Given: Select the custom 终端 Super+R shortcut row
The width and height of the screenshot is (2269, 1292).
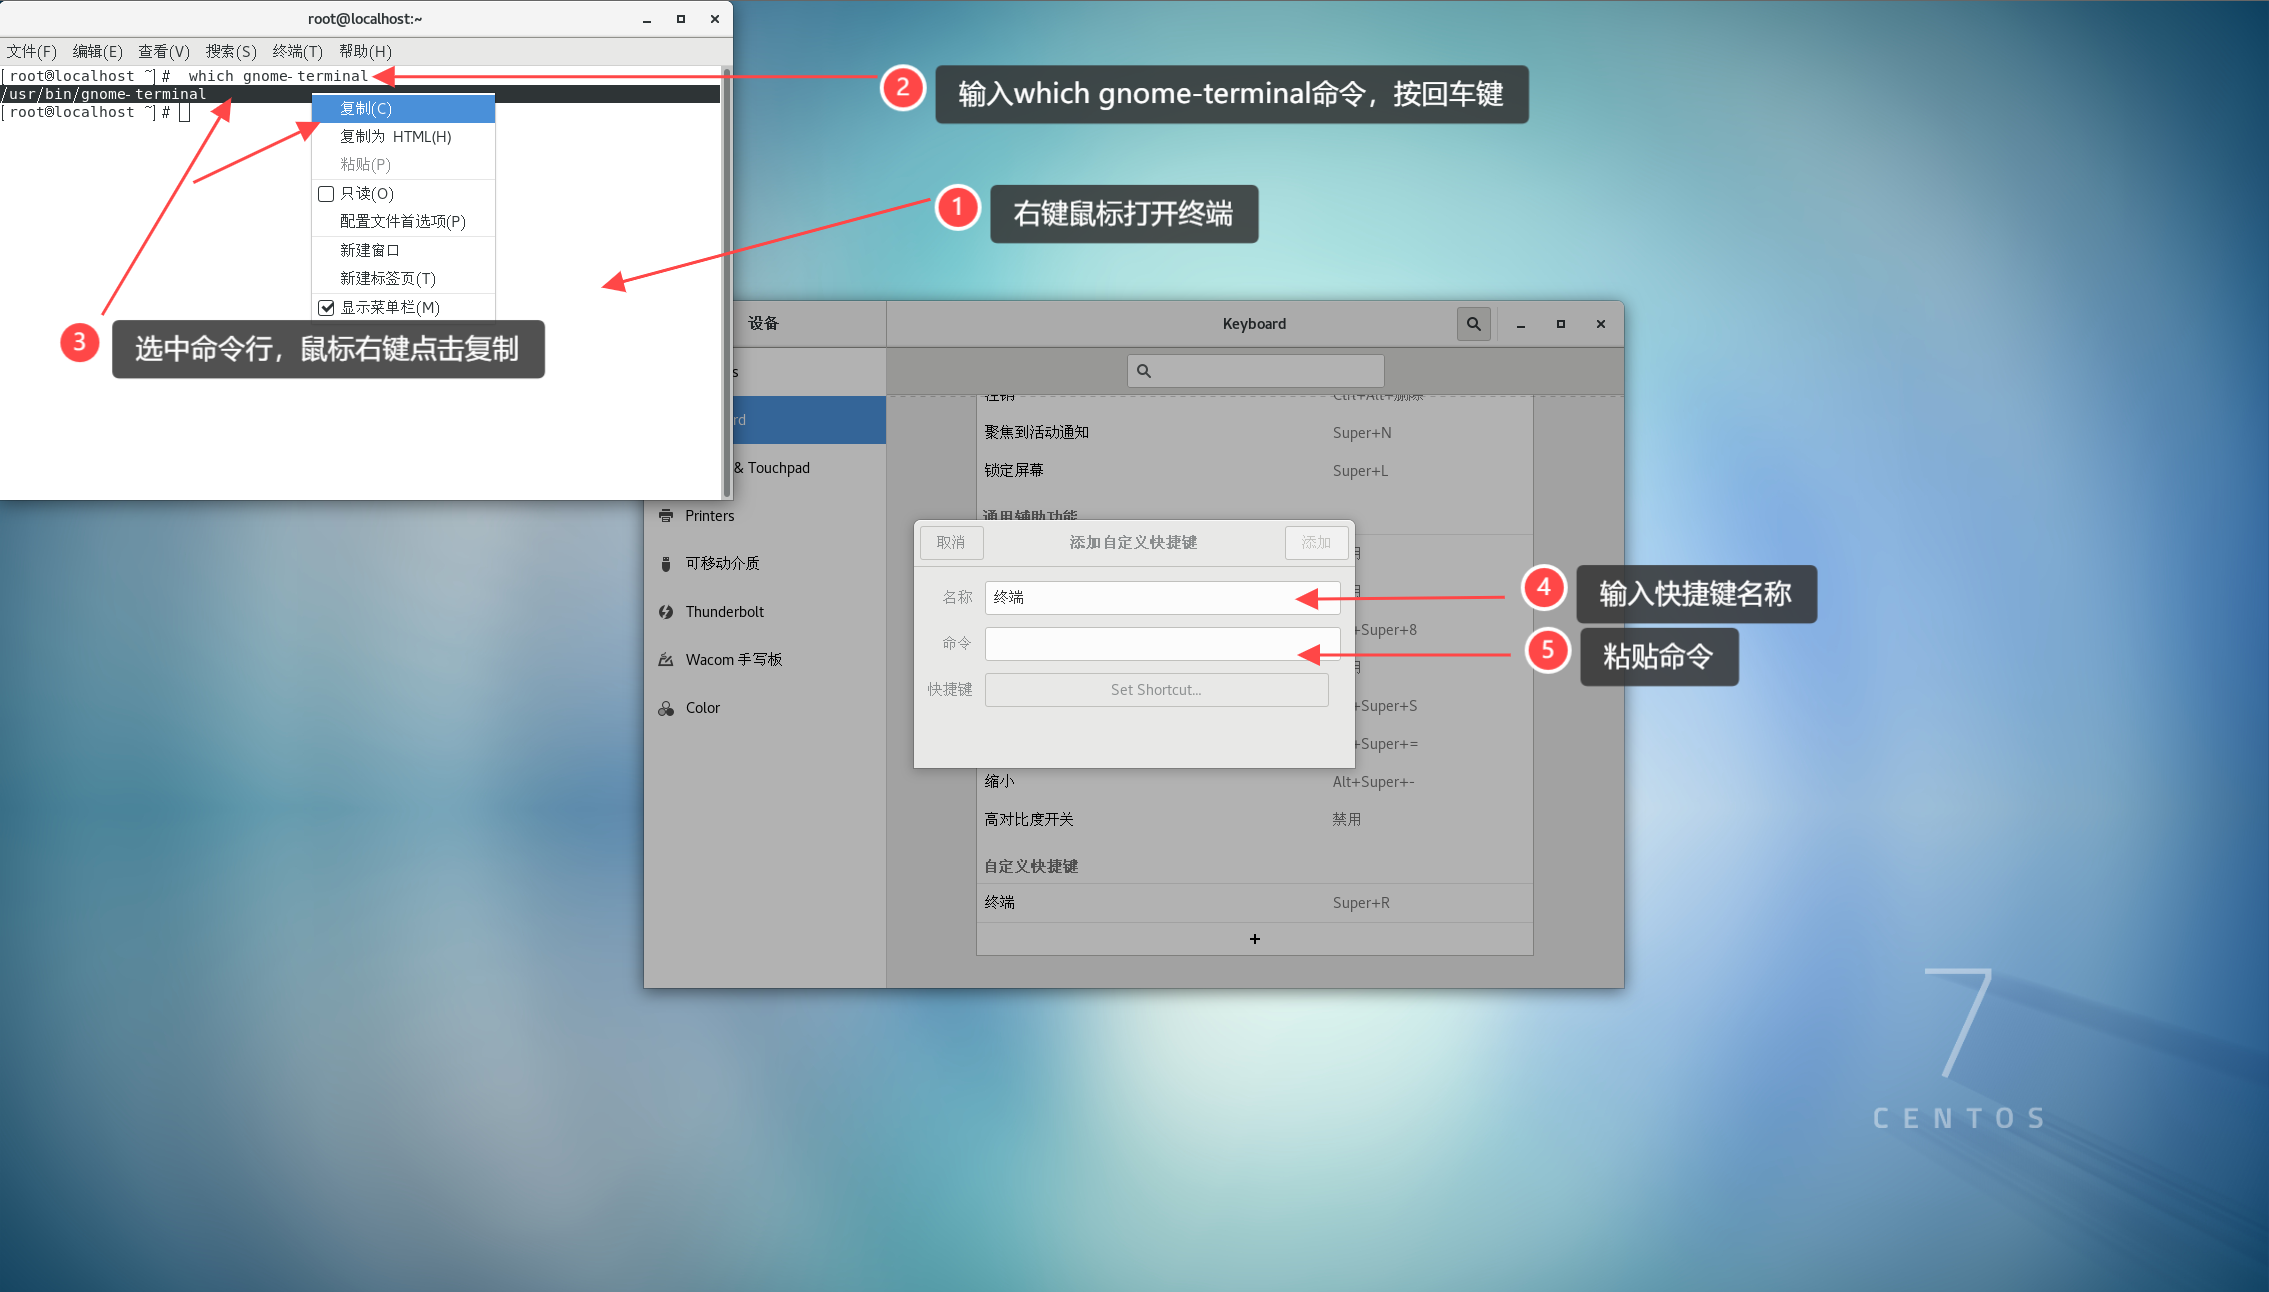Looking at the screenshot, I should pyautogui.click(x=1254, y=903).
